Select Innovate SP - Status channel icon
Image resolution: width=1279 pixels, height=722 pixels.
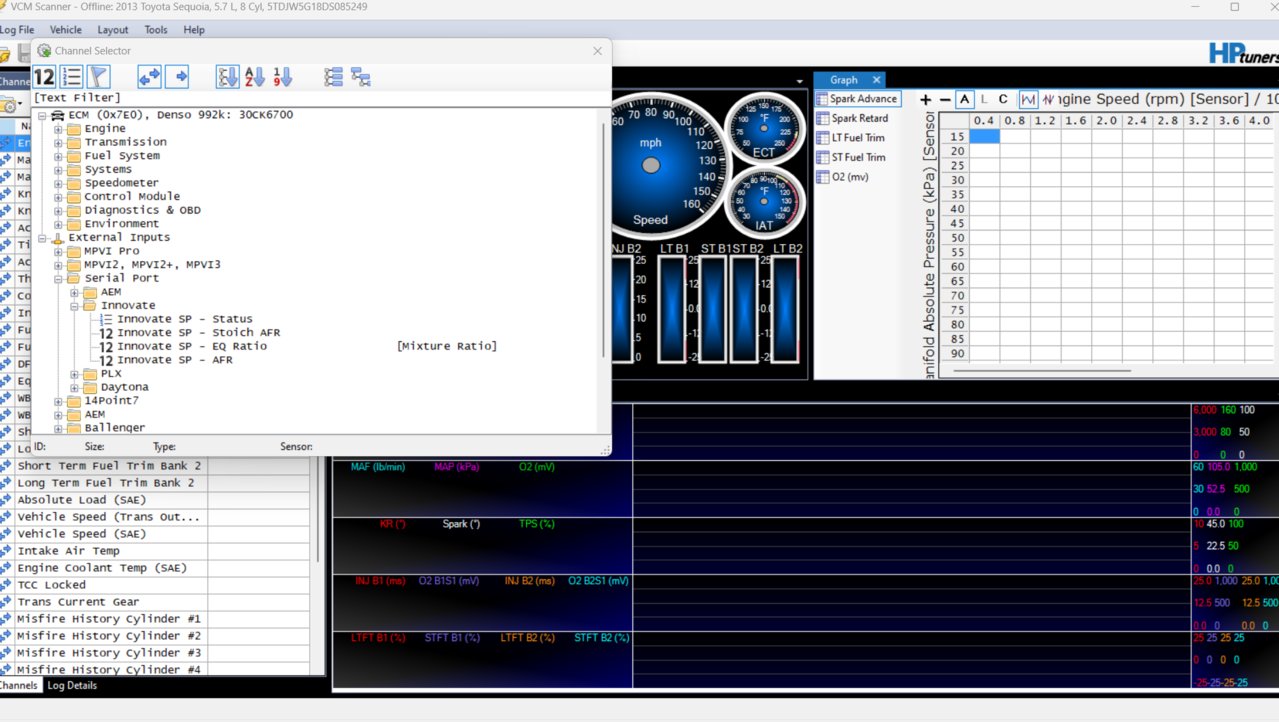click(x=106, y=319)
